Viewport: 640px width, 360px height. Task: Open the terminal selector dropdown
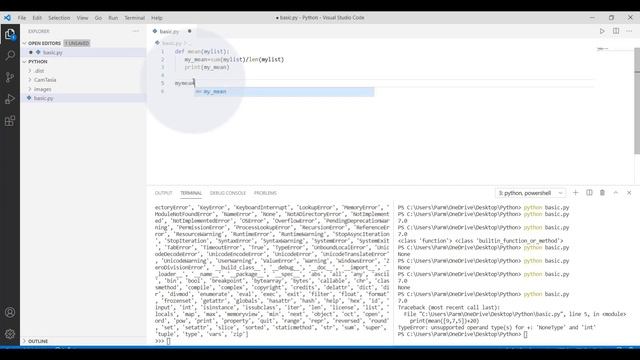530,193
